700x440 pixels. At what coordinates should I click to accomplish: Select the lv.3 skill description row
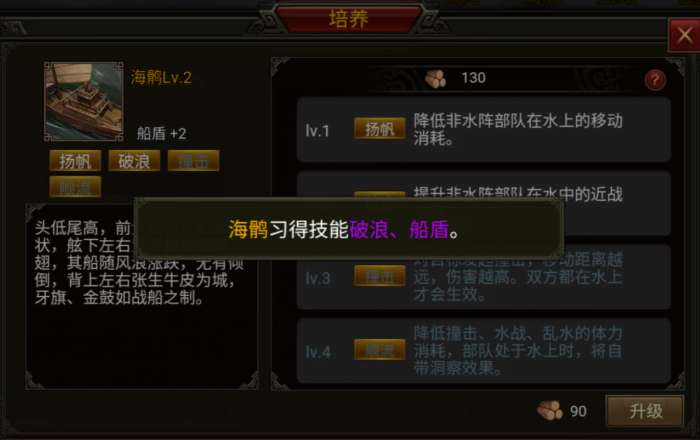coord(484,277)
